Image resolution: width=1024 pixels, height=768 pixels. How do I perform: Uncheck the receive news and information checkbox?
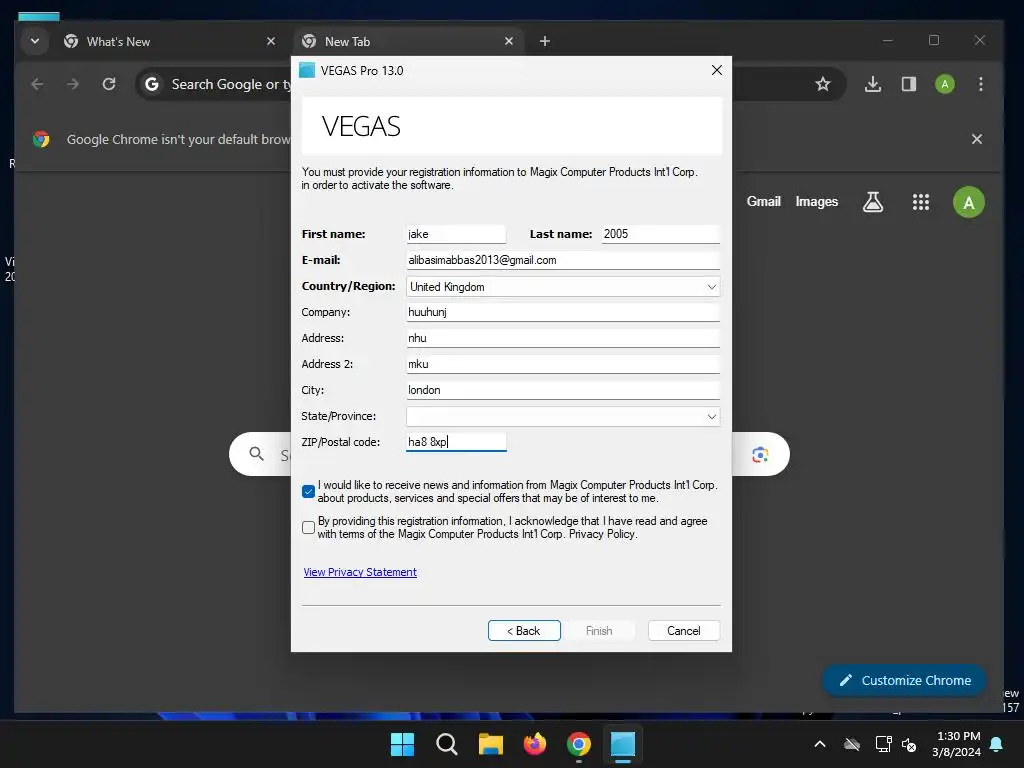pyautogui.click(x=309, y=491)
